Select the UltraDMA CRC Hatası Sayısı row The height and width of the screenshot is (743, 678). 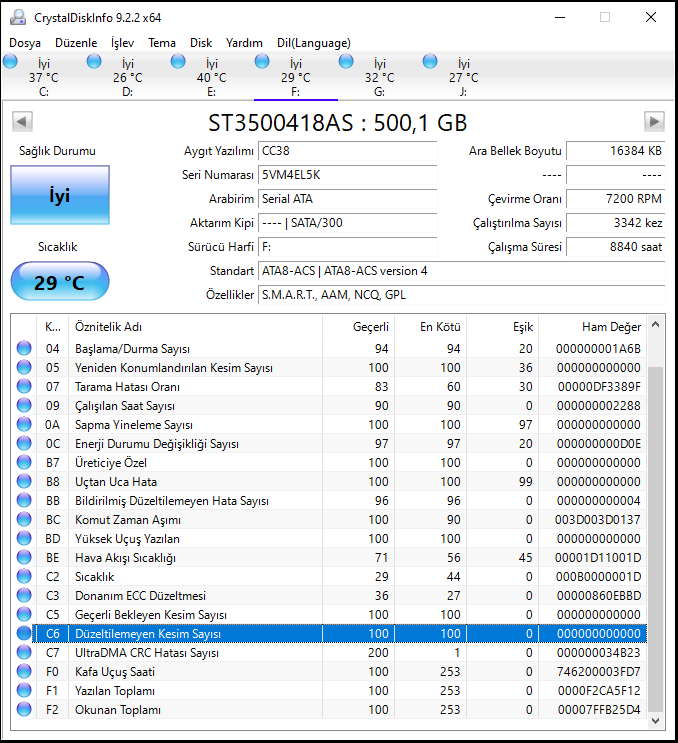click(147, 653)
